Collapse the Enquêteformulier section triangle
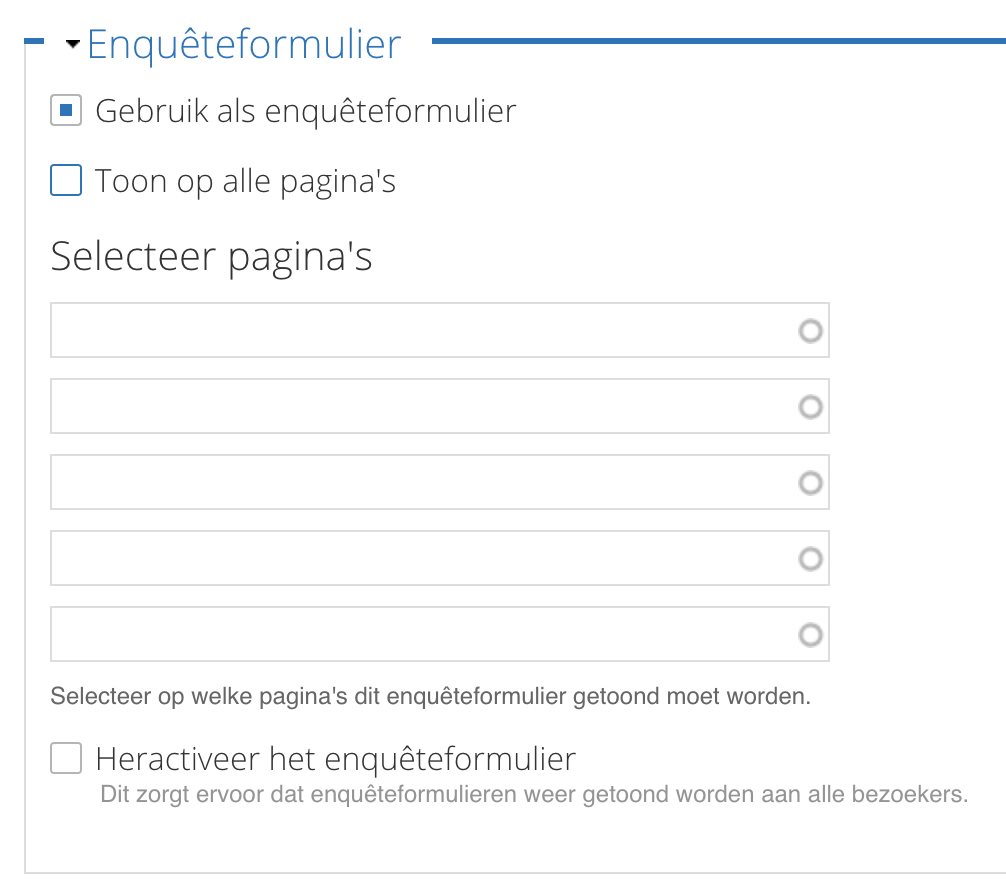Viewport: 1006px width, 894px height. point(72,45)
